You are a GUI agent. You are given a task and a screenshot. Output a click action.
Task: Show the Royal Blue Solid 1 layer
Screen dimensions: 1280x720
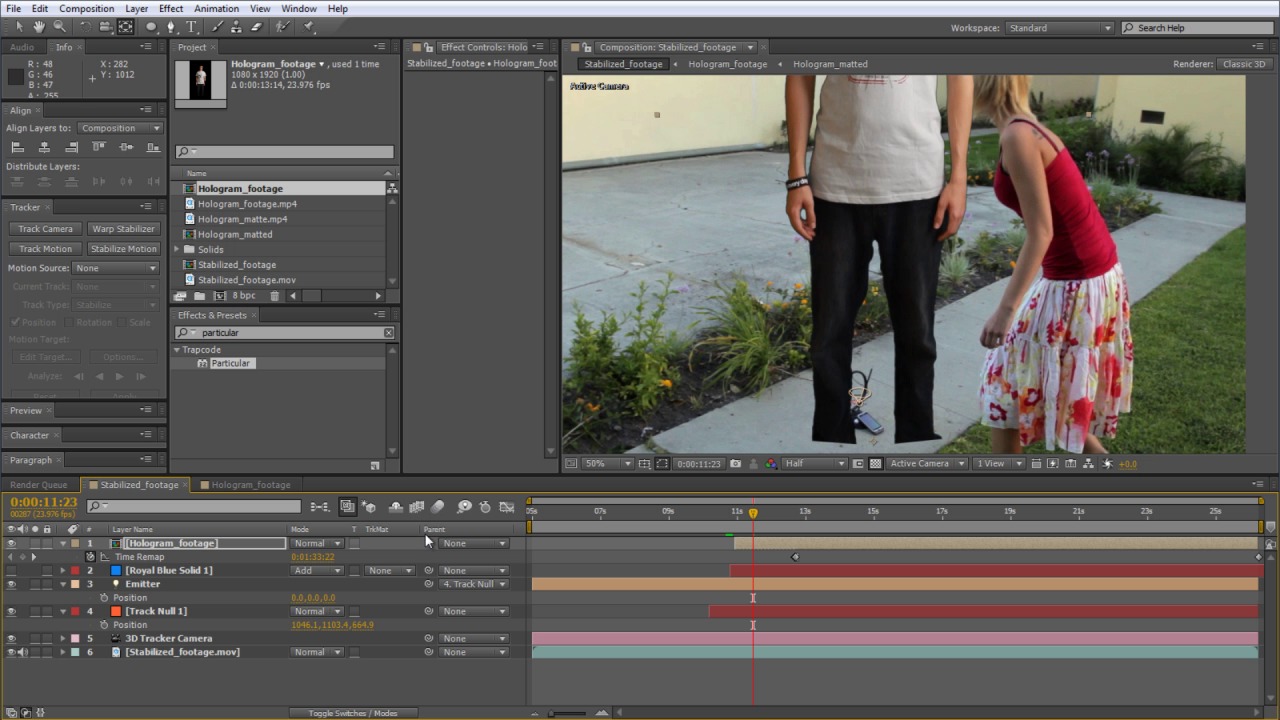pos(11,571)
